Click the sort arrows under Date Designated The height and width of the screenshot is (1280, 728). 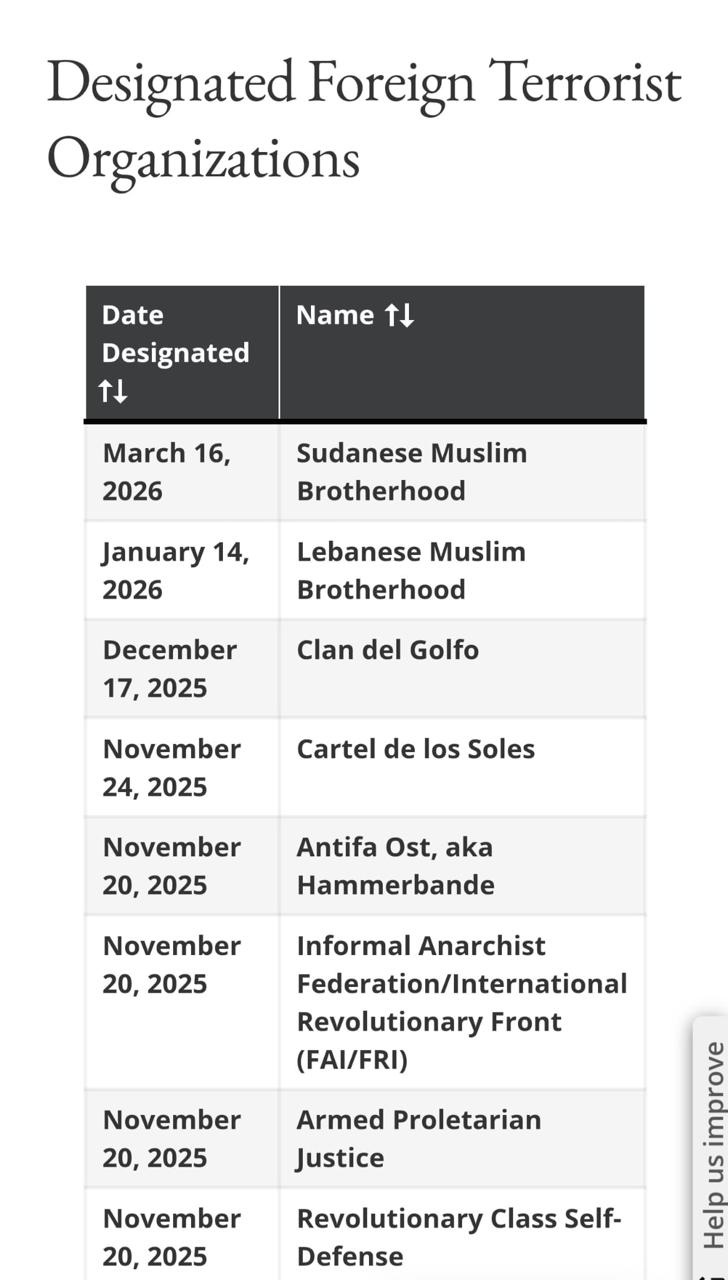(x=113, y=391)
